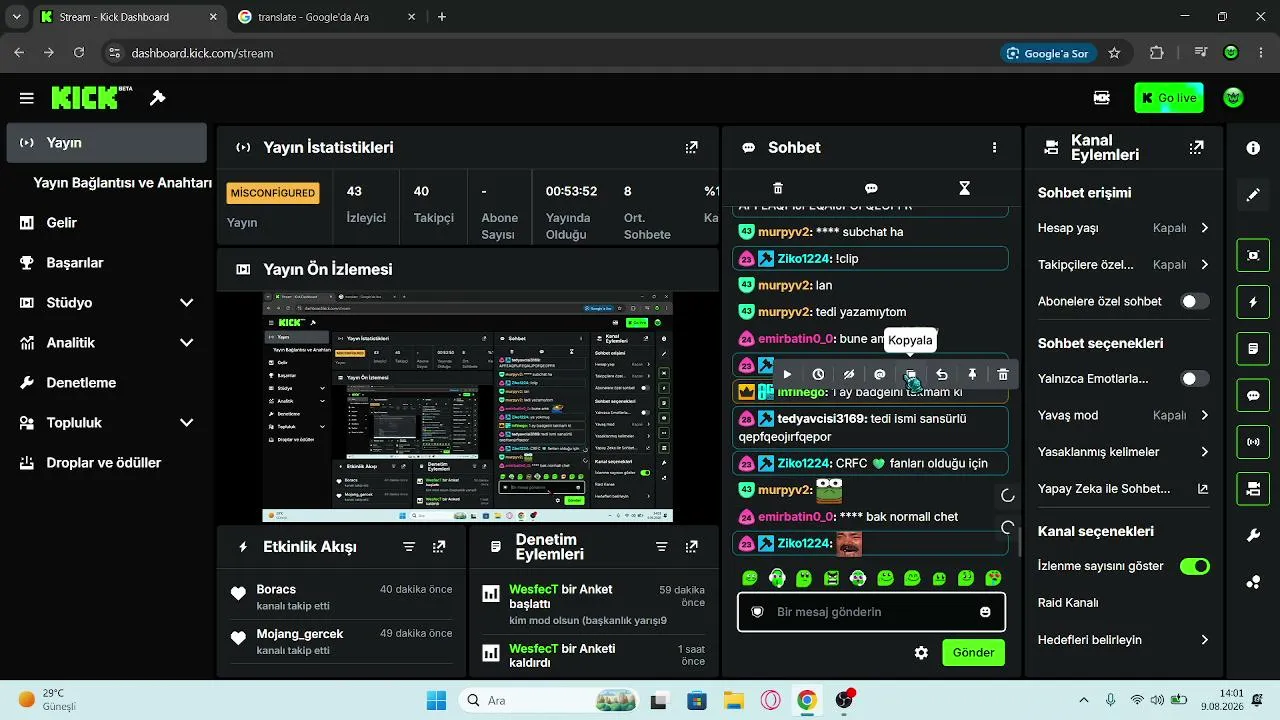Toggle the broadcast stats panel button in right rail
The height and width of the screenshot is (720, 1280).
tap(1253, 442)
